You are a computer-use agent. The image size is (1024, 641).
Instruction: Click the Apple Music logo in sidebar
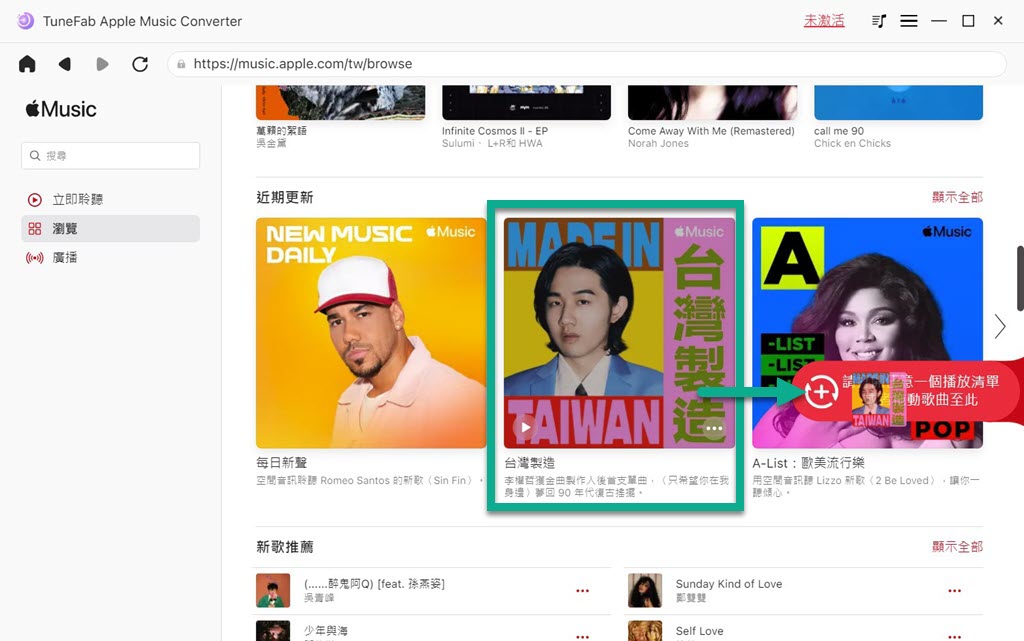tap(61, 109)
